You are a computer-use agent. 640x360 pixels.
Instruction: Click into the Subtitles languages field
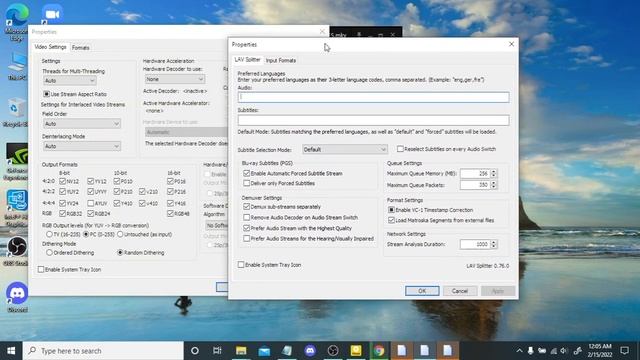click(373, 120)
